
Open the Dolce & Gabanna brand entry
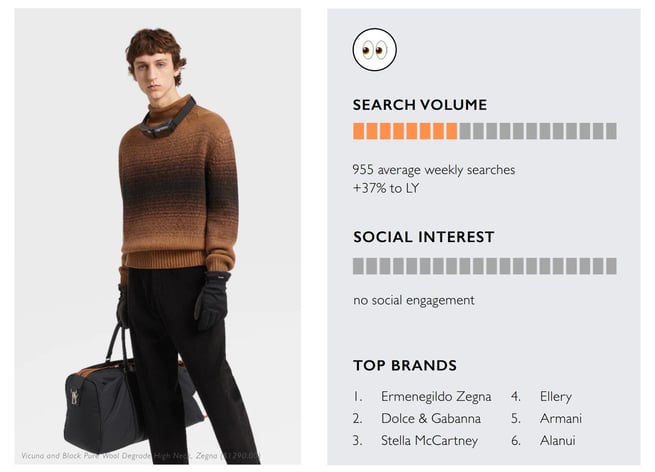(431, 419)
